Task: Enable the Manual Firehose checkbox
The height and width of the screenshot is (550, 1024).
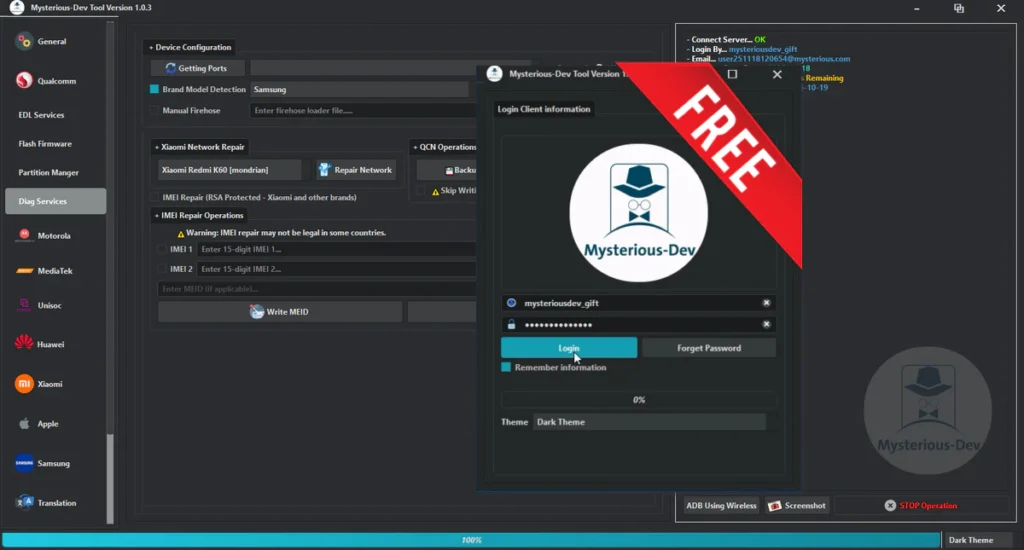Action: tap(155, 111)
